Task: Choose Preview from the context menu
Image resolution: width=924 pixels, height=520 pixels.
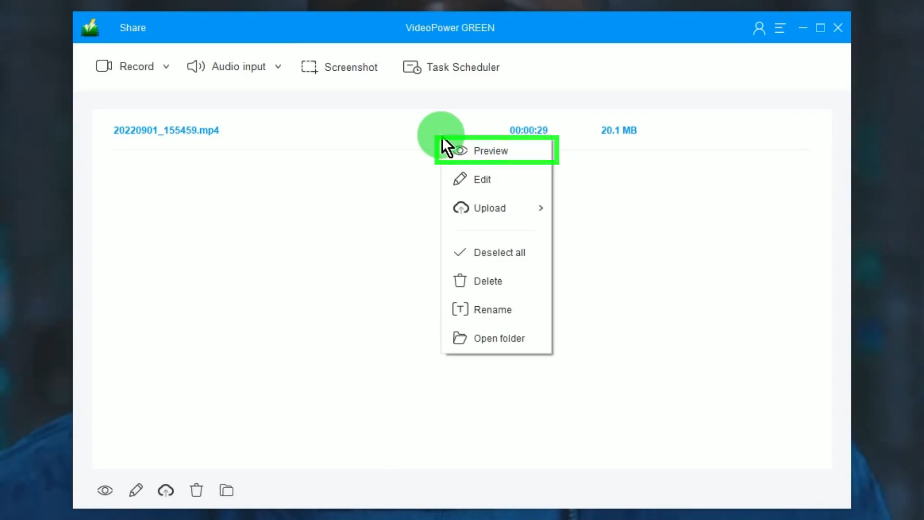Action: point(491,151)
